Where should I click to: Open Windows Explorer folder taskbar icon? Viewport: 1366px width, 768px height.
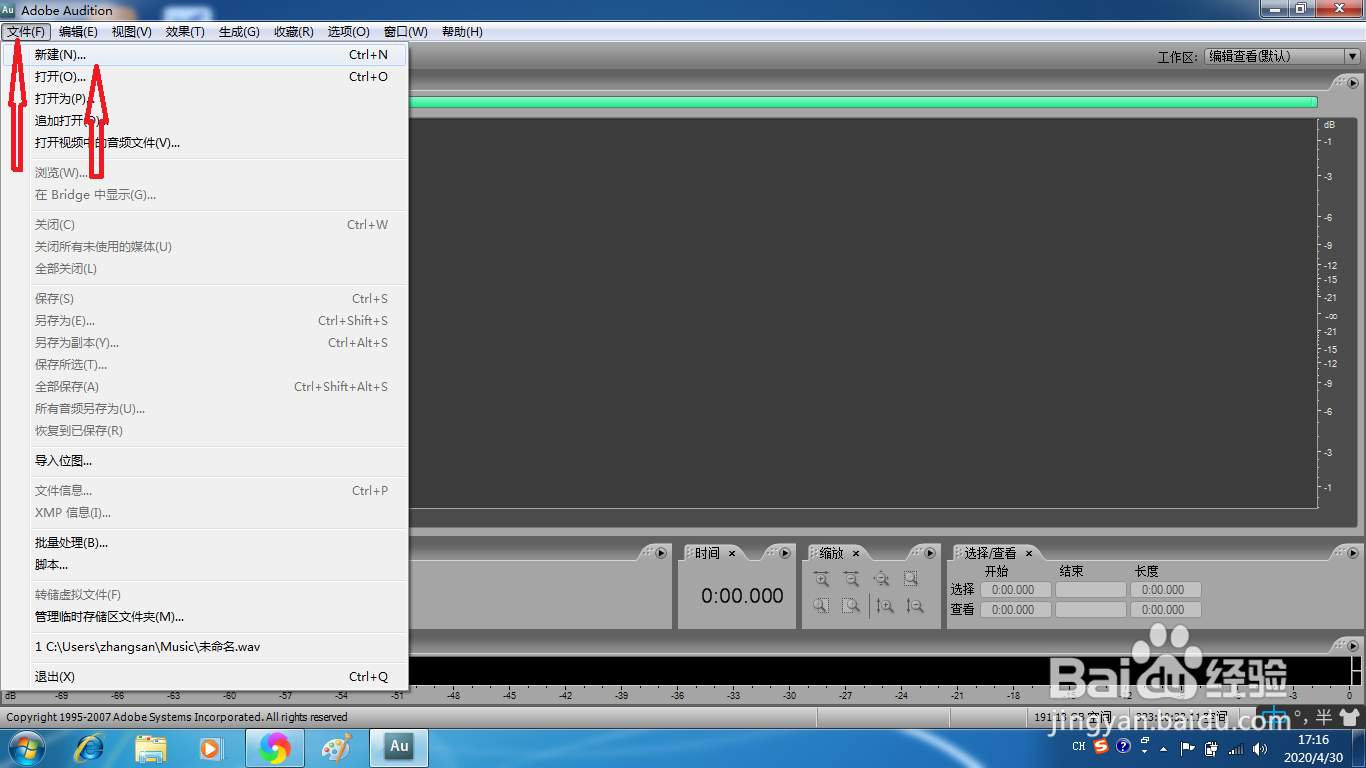(x=151, y=748)
